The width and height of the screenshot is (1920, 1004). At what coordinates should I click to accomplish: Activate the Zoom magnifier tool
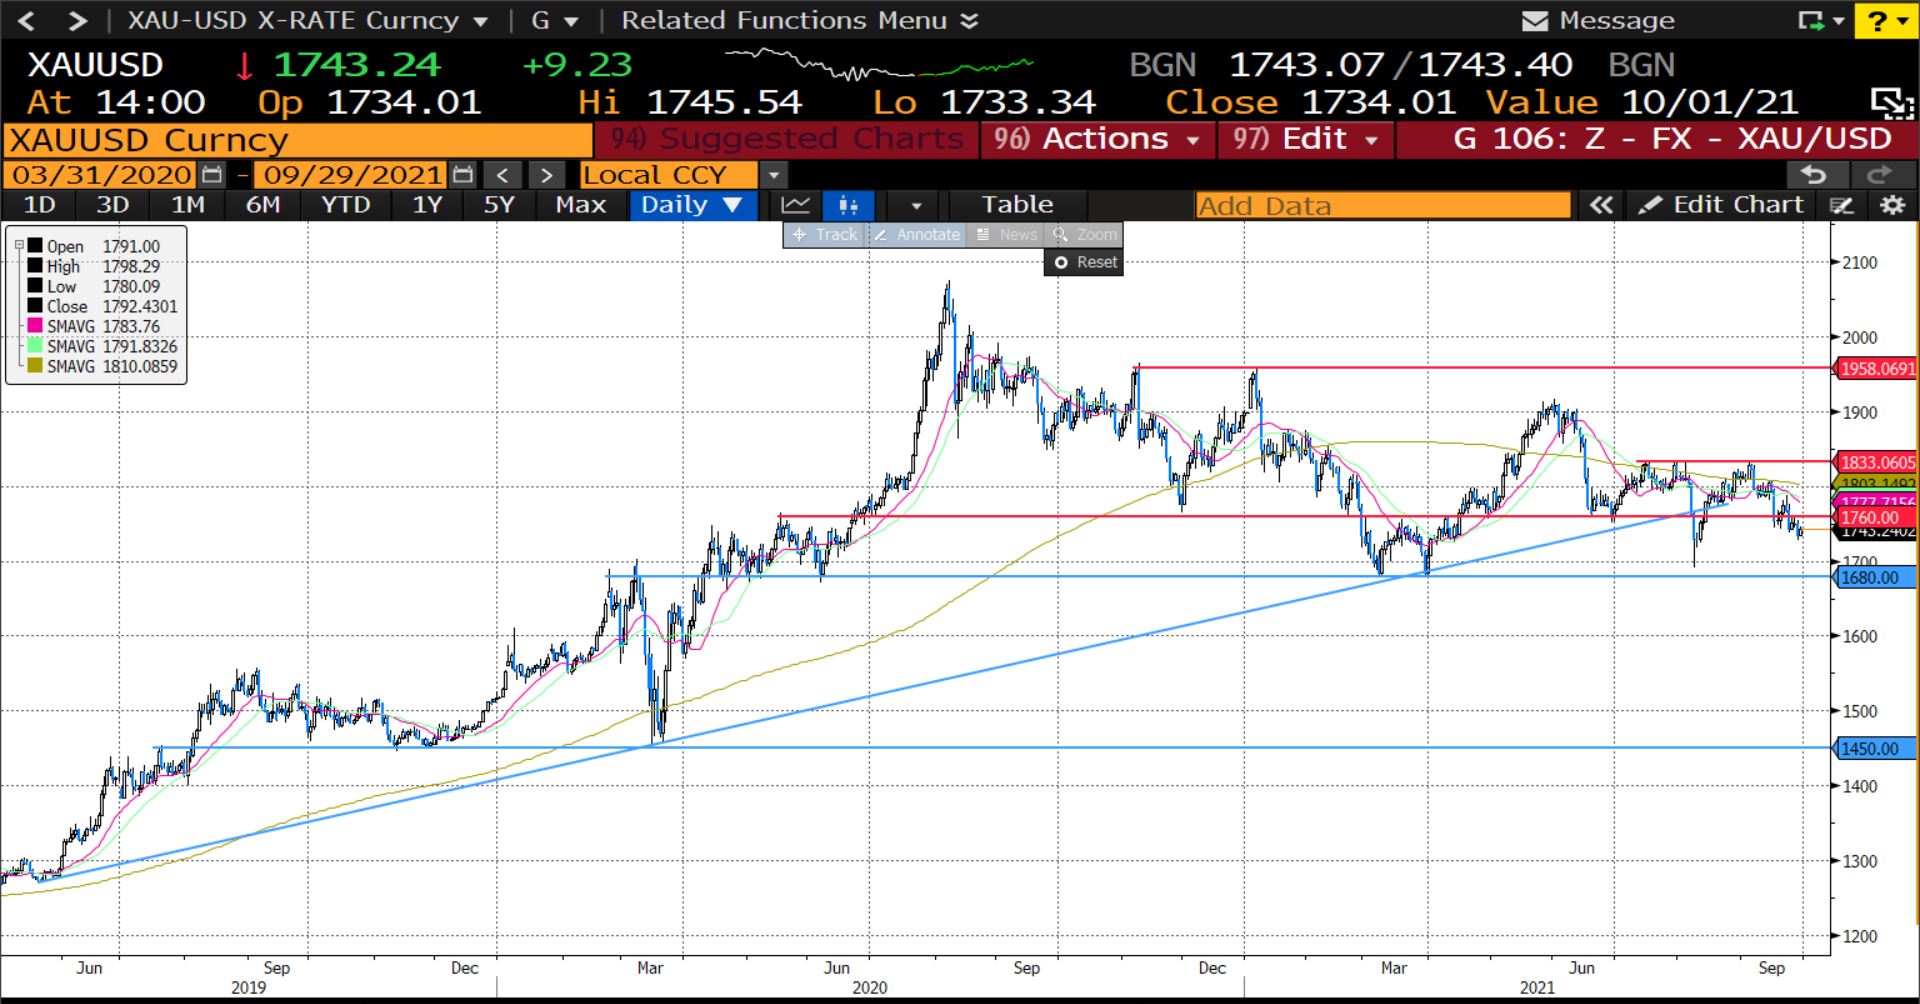[x=1084, y=234]
